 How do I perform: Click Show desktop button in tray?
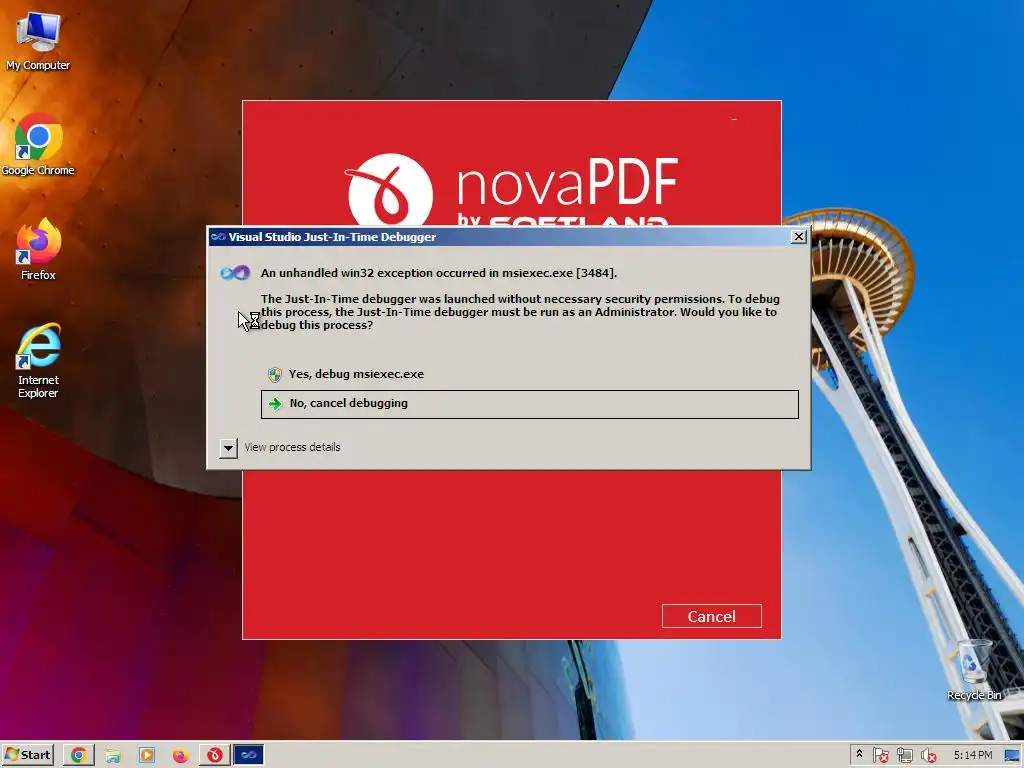click(x=1012, y=756)
